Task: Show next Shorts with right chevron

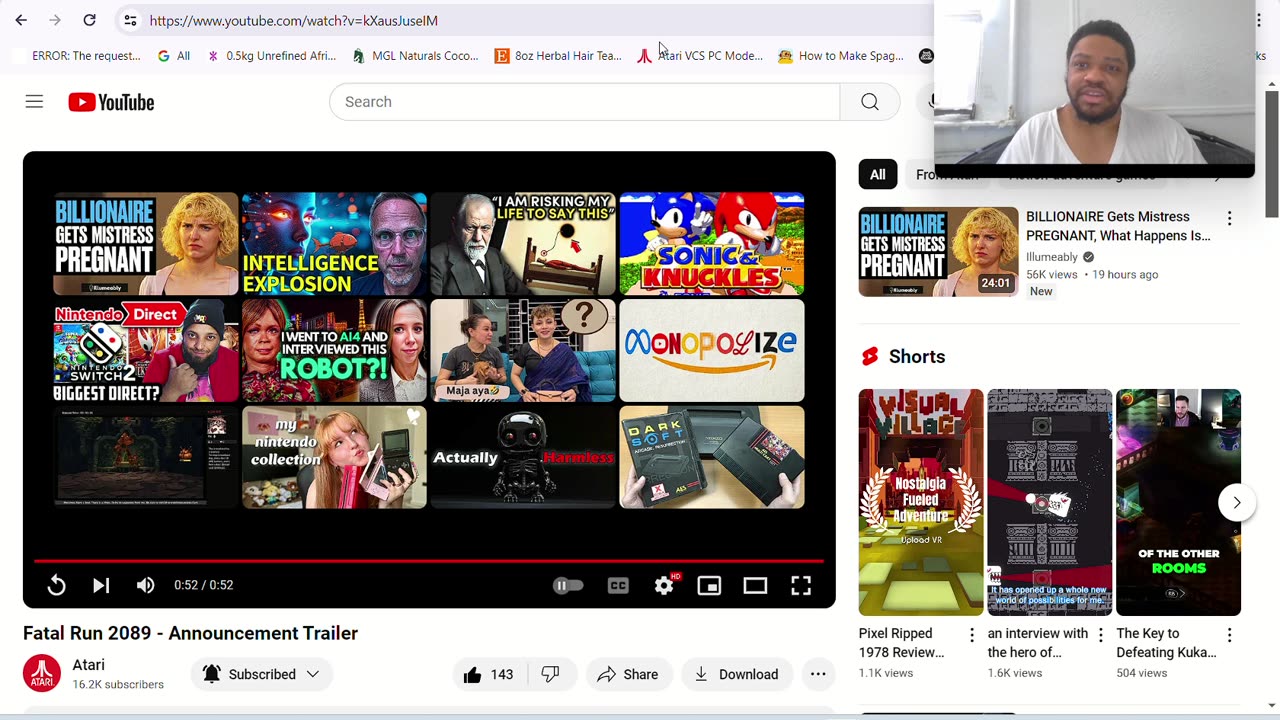Action: tap(1237, 503)
